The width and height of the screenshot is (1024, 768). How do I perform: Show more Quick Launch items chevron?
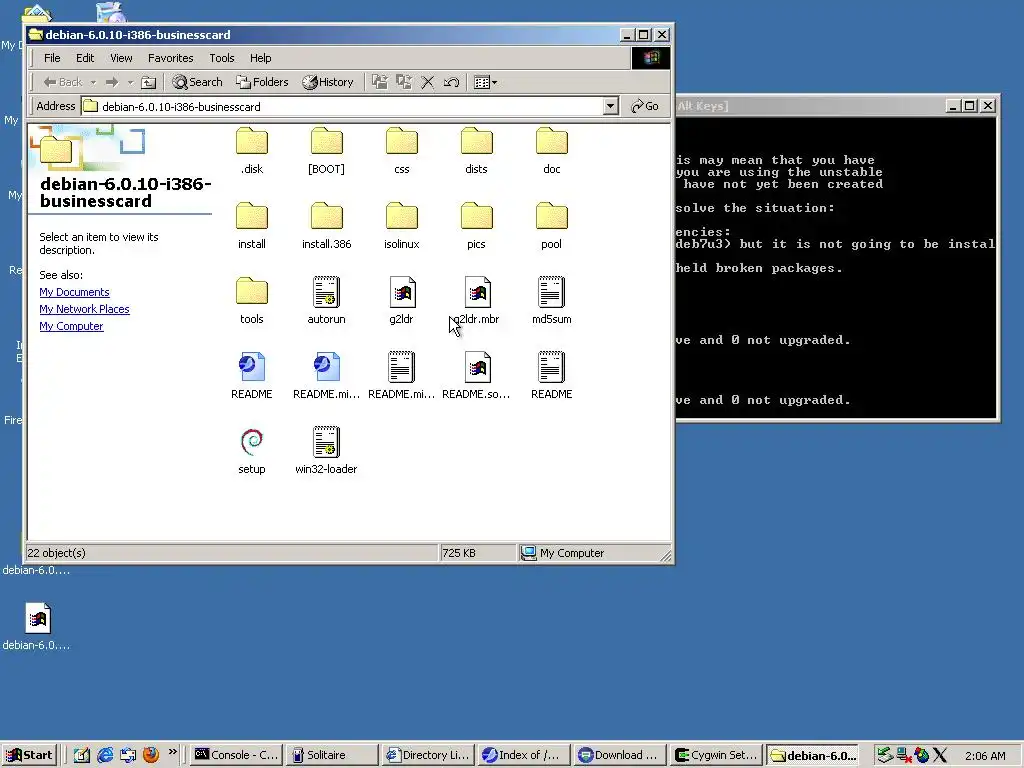click(x=172, y=752)
